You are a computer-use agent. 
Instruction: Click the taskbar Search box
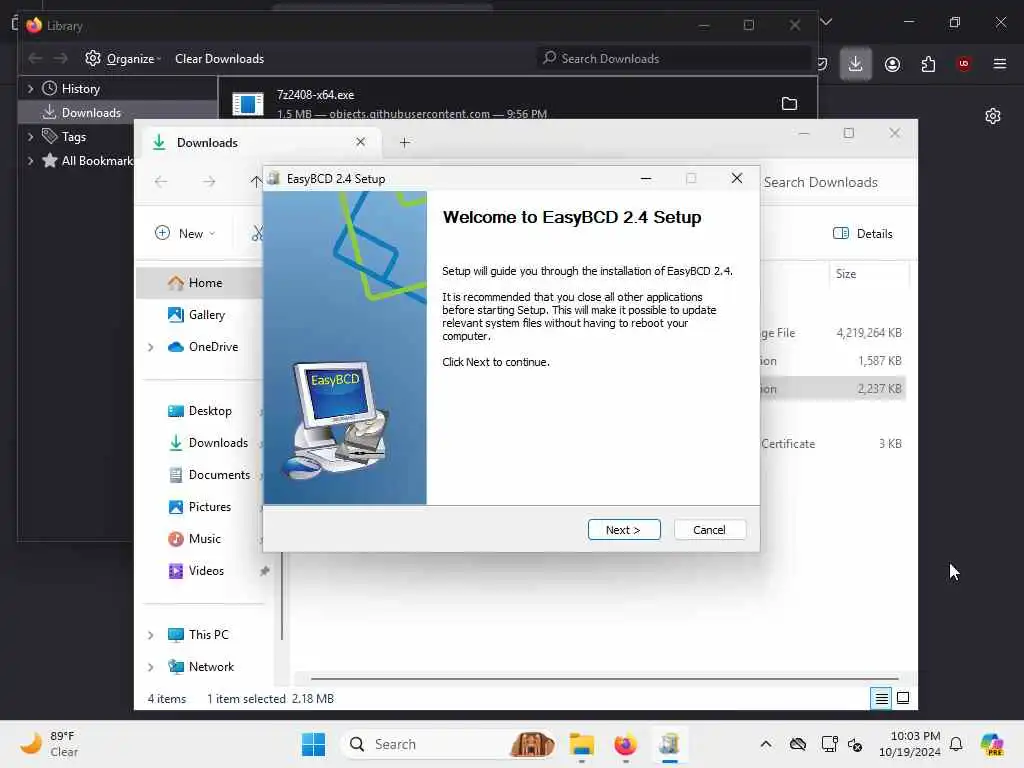(x=448, y=744)
